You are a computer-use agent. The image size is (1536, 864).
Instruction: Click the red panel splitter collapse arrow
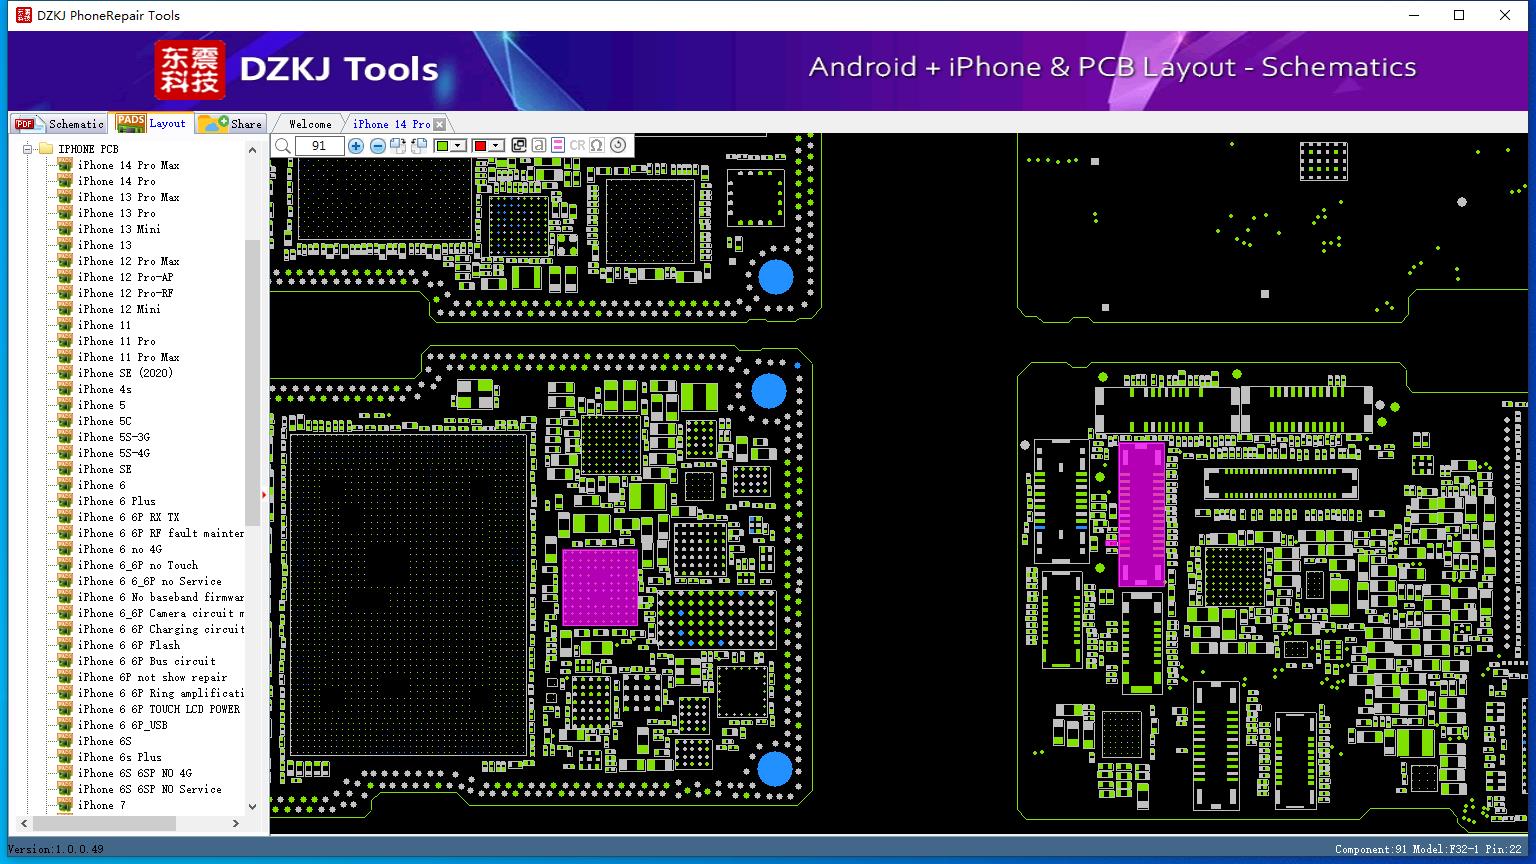[264, 494]
